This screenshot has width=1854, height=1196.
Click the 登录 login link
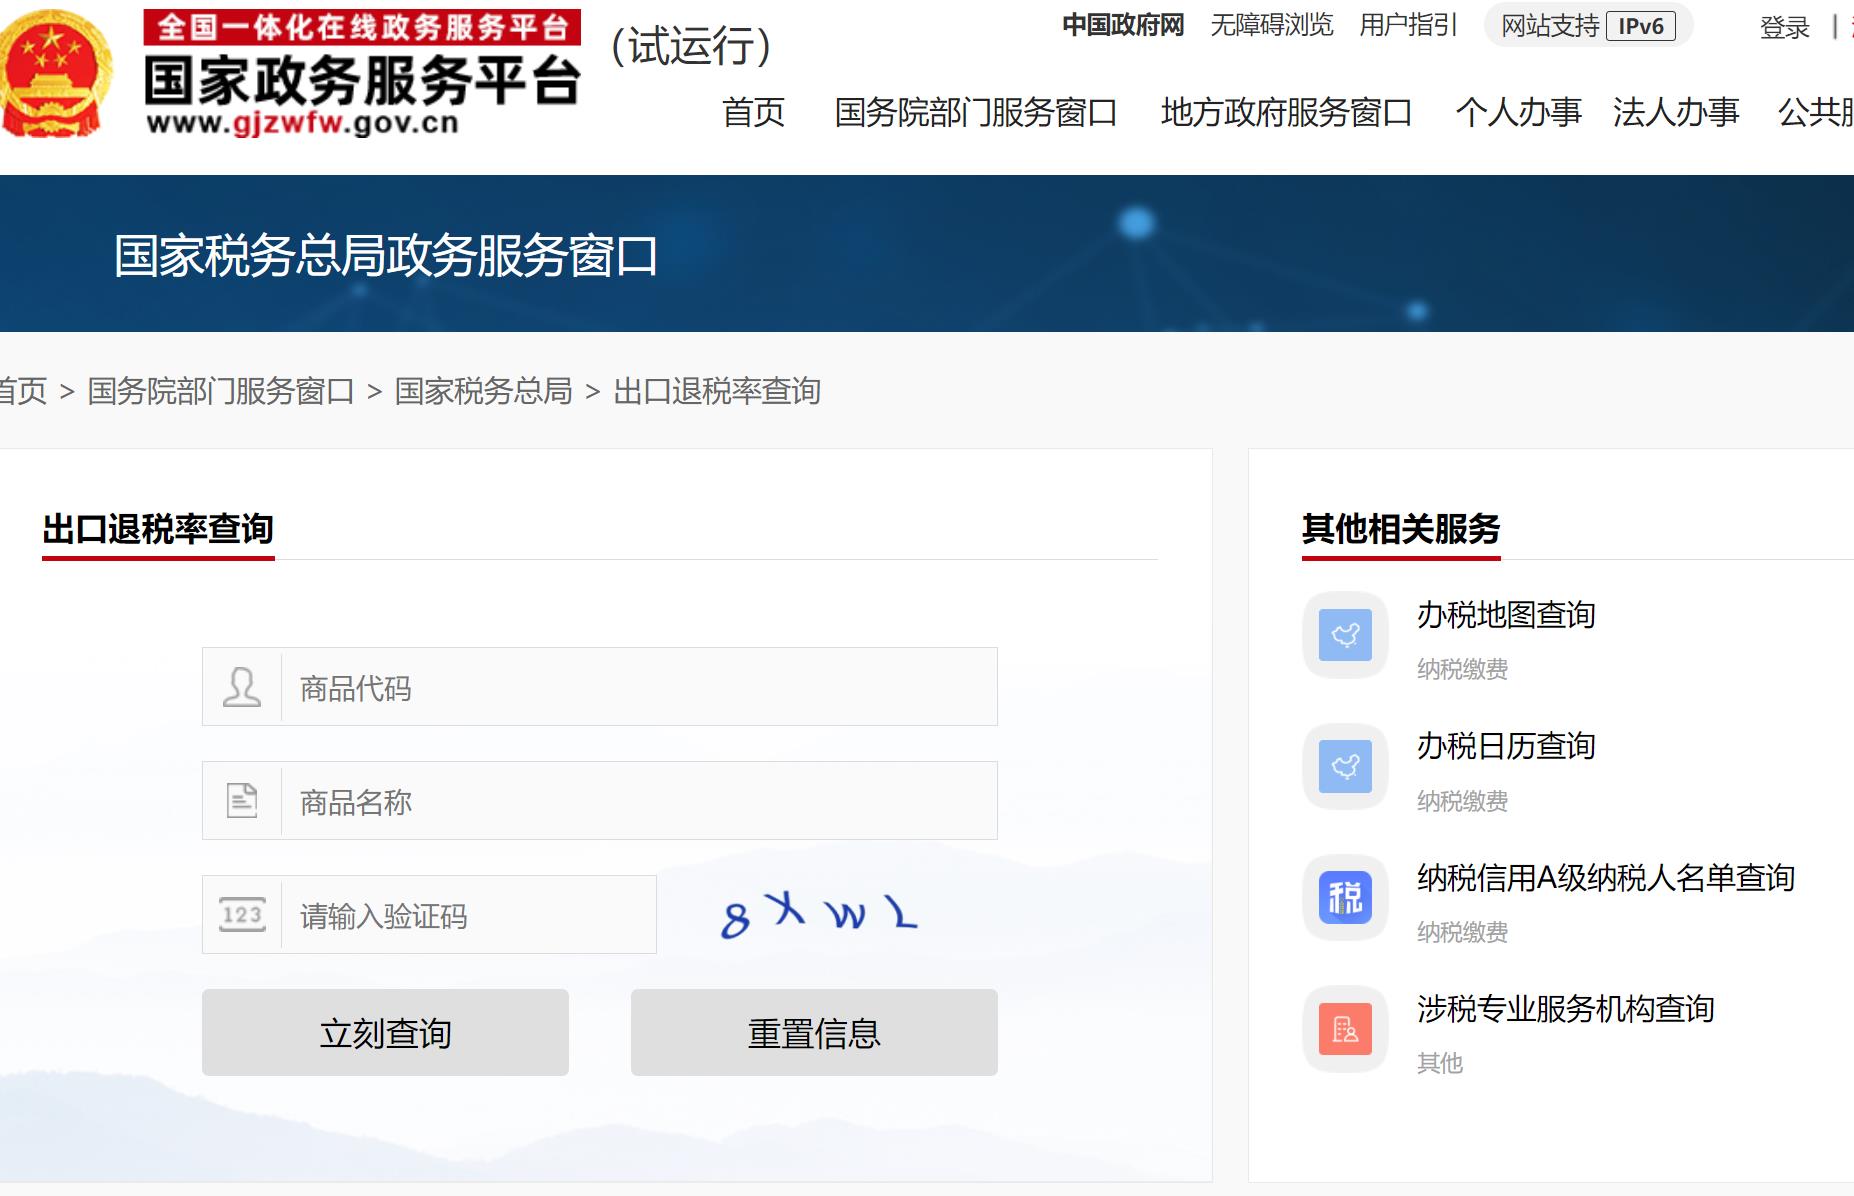[1785, 28]
